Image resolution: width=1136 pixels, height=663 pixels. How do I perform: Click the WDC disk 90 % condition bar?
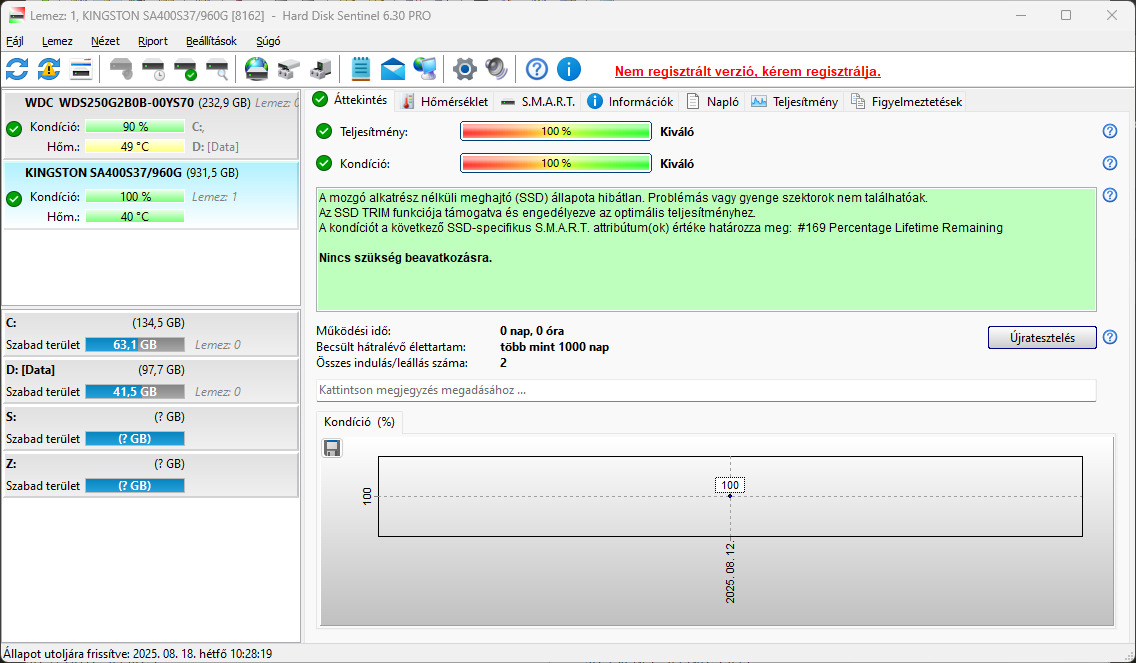(x=135, y=127)
